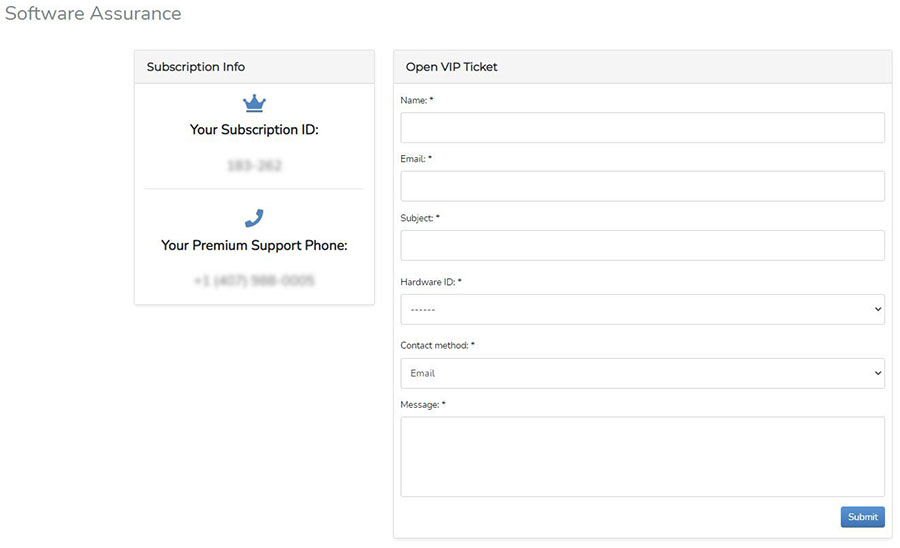Click the blurred premium support phone number

(x=254, y=281)
